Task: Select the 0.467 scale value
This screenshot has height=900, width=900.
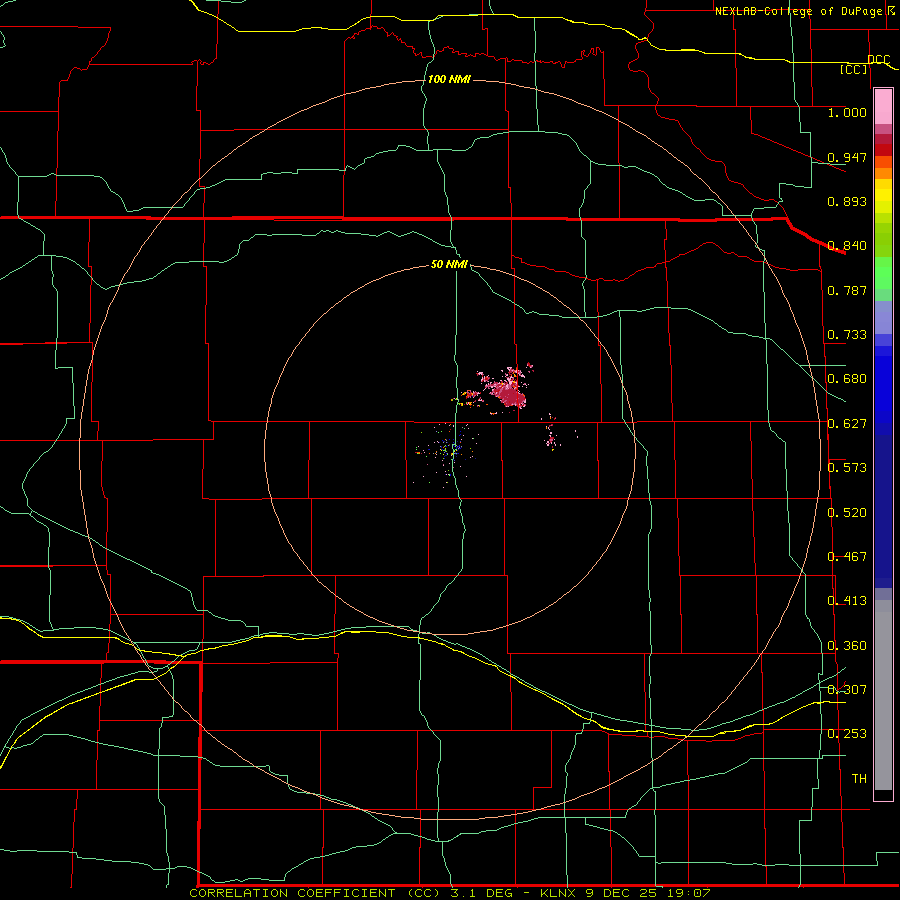Action: (847, 557)
